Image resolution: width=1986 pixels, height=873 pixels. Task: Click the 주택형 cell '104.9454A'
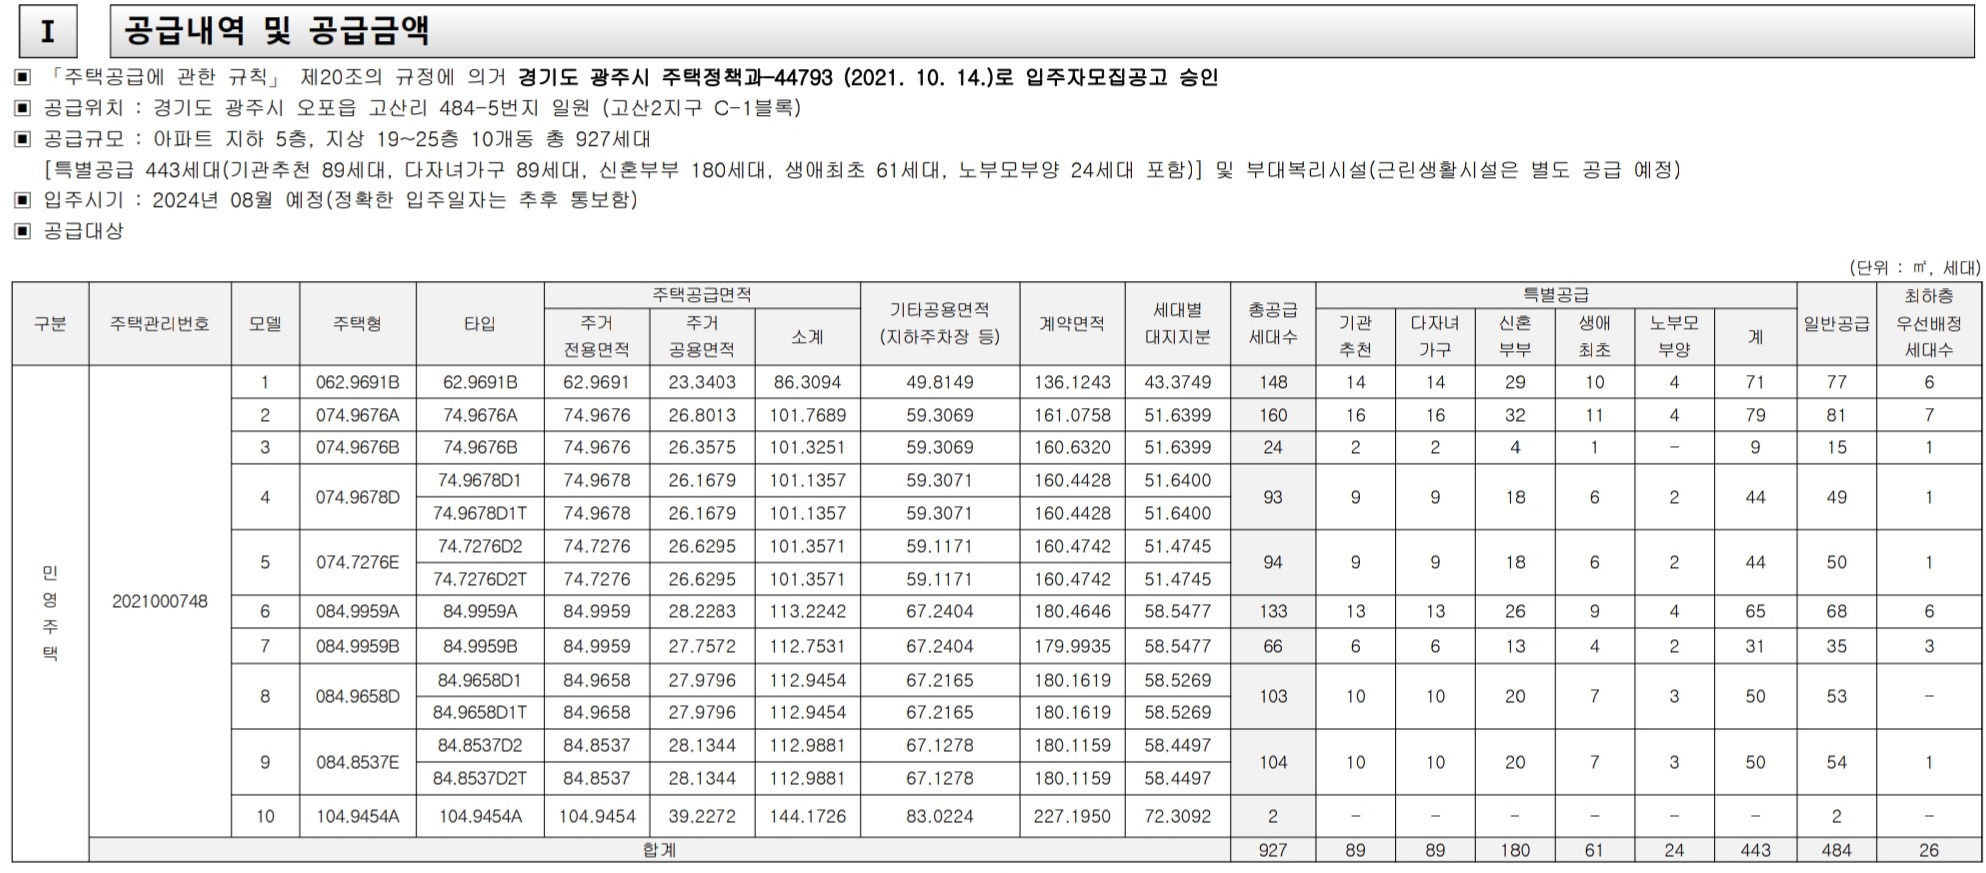coord(357,816)
